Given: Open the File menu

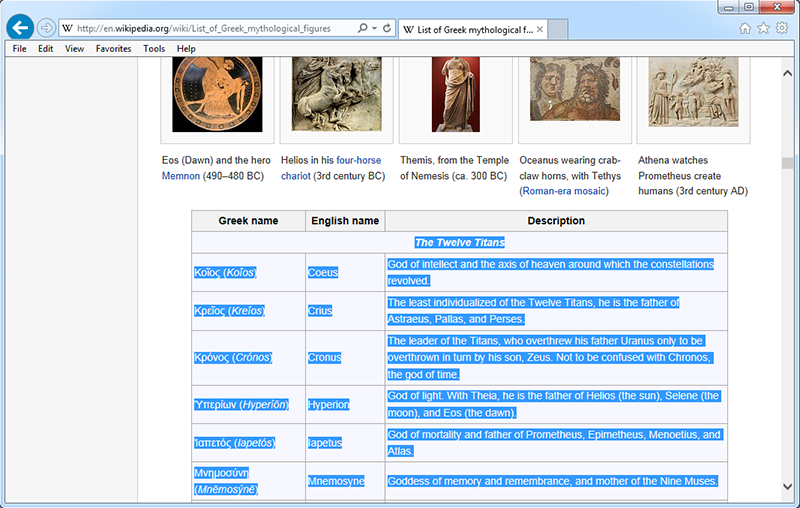Looking at the screenshot, I should click(19, 48).
